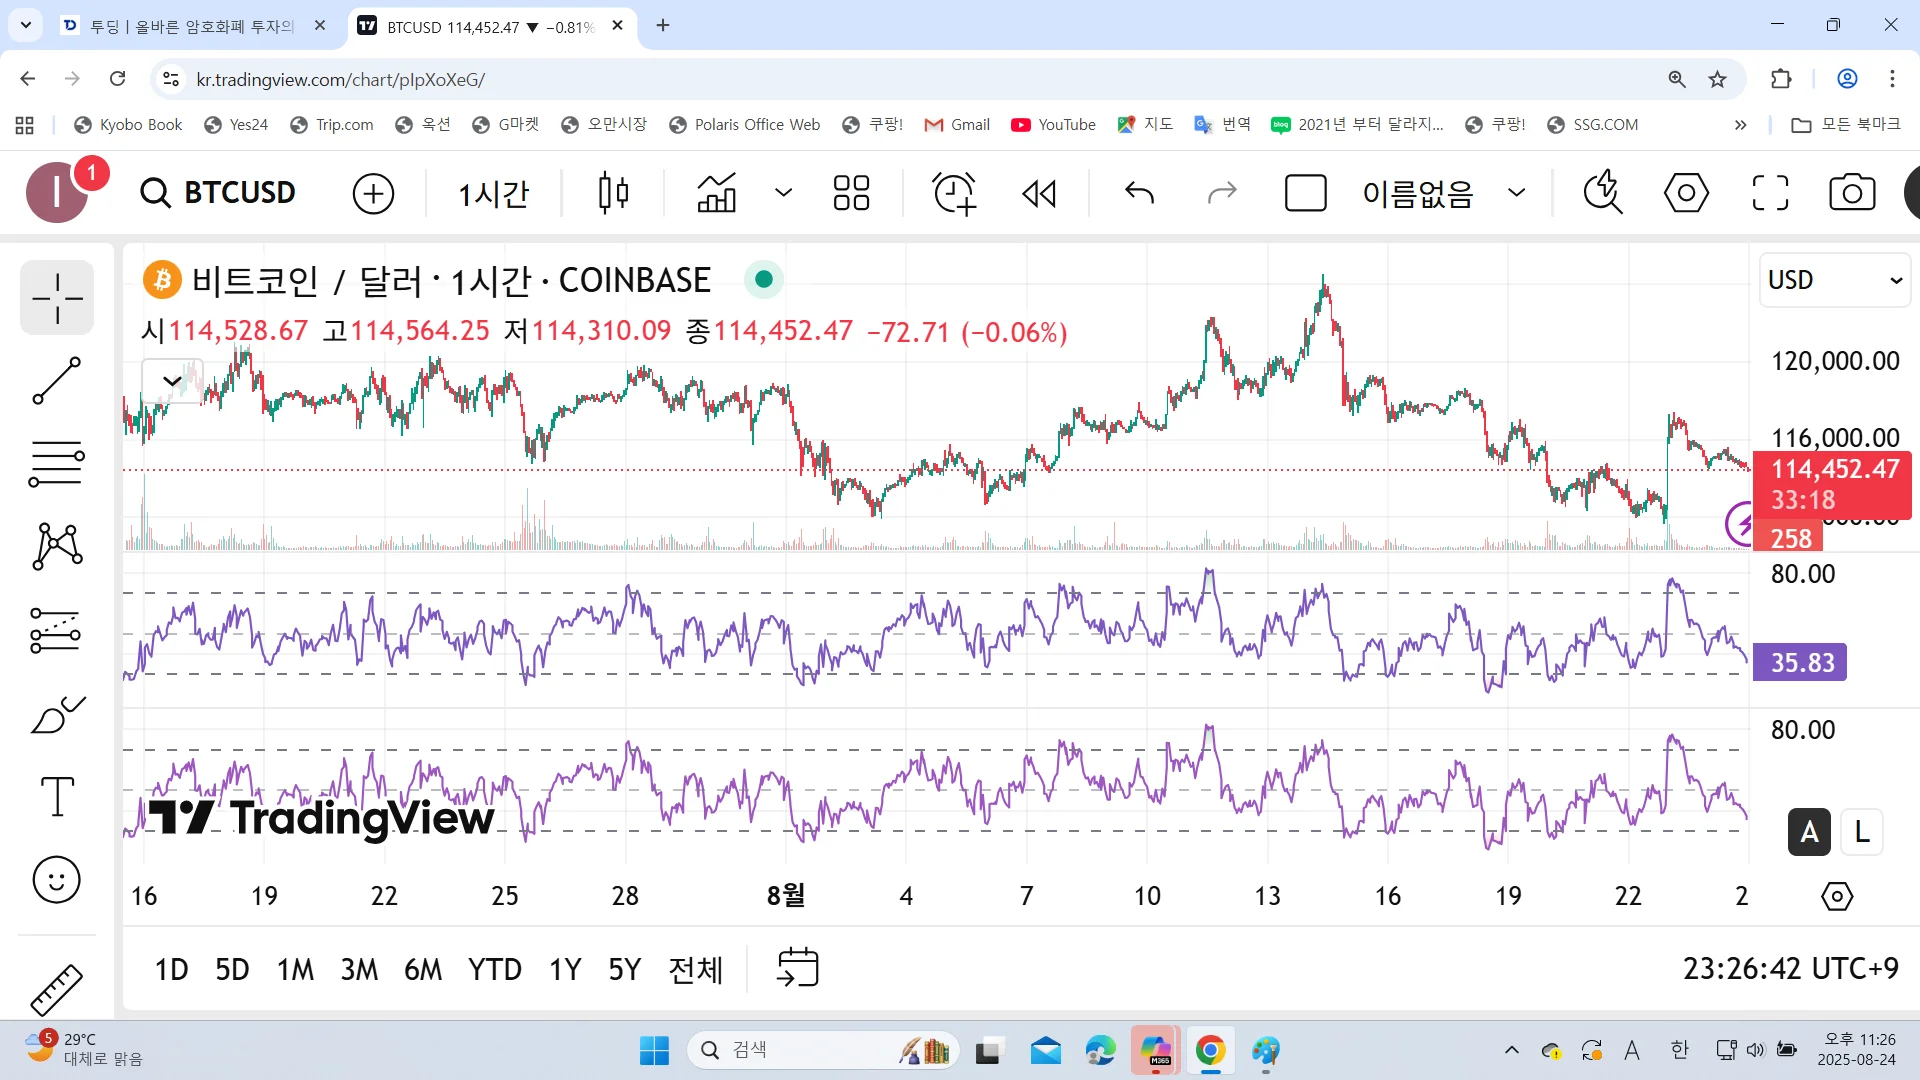The image size is (1920, 1080).
Task: Open the ruler measure tool
Action: click(57, 988)
